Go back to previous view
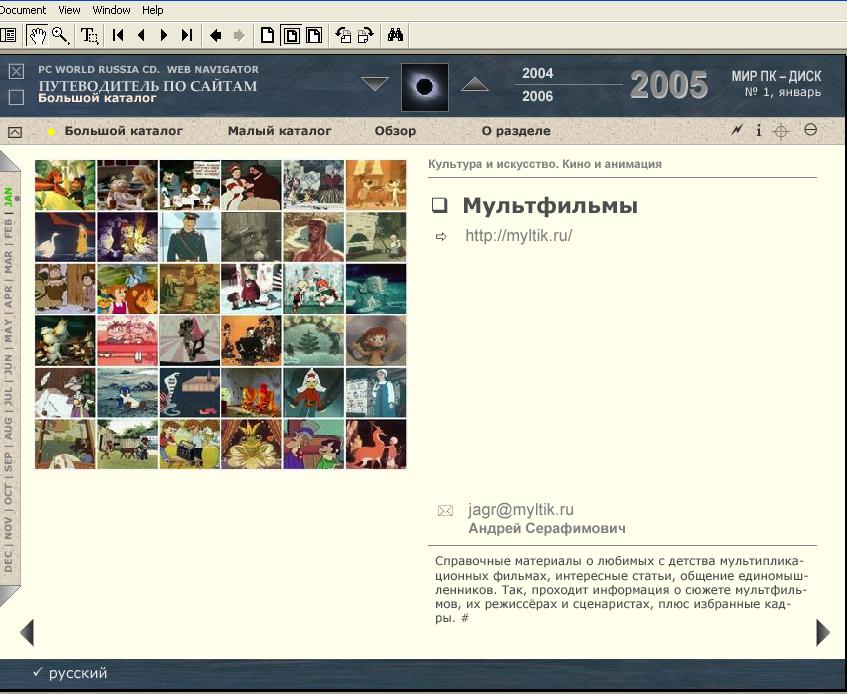Screen dimensions: 847x694 point(216,36)
